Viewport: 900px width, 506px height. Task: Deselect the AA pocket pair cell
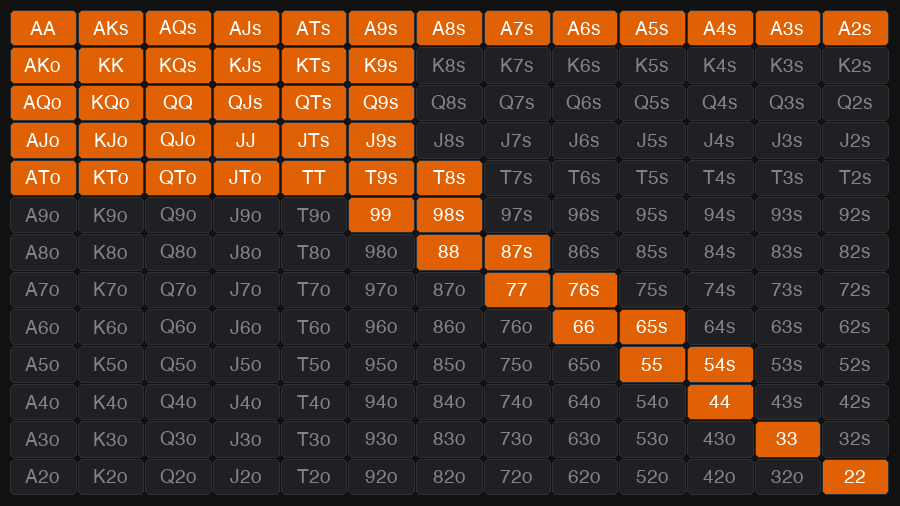point(43,28)
